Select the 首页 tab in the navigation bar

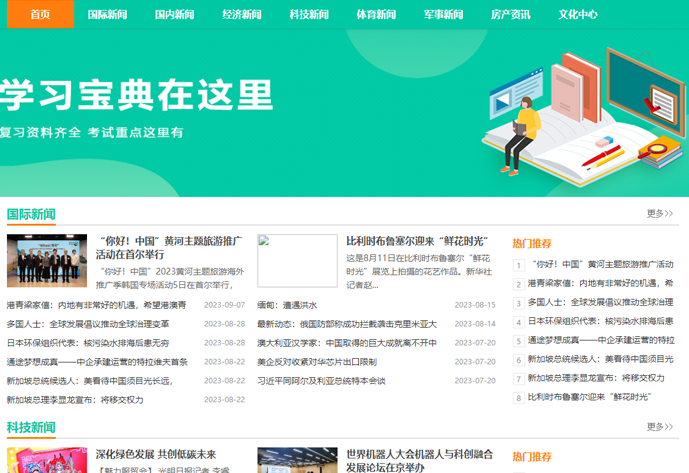pyautogui.click(x=40, y=14)
